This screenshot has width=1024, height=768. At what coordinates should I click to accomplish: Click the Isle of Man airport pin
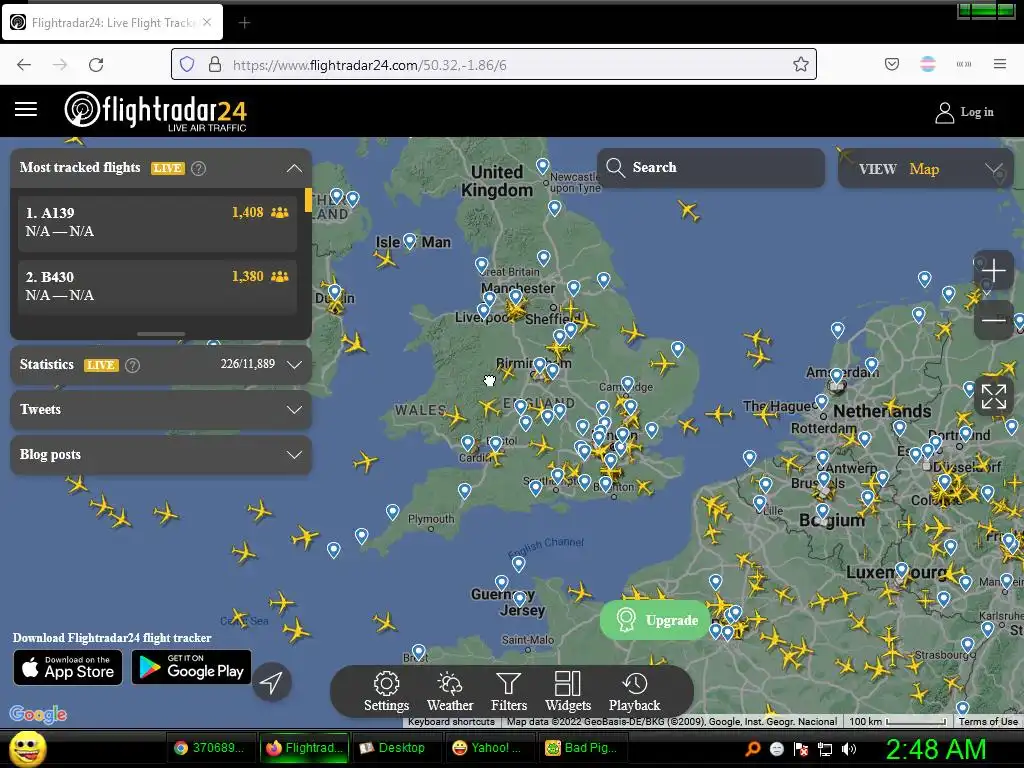(409, 241)
